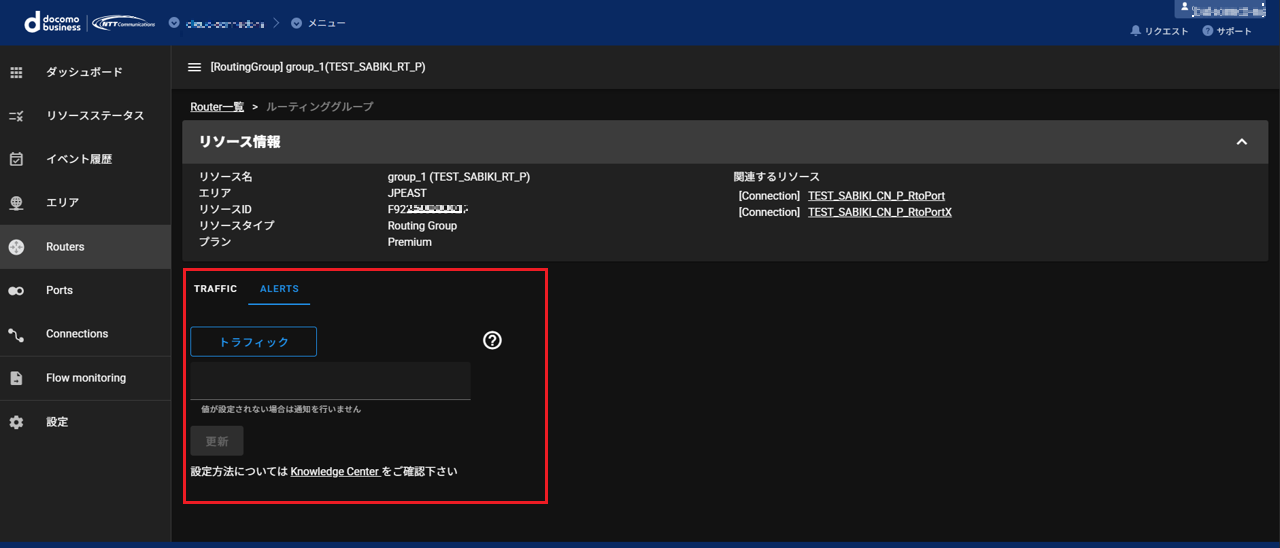Click the Dashboard grid icon in sidebar
This screenshot has width=1280, height=548.
pyautogui.click(x=16, y=72)
